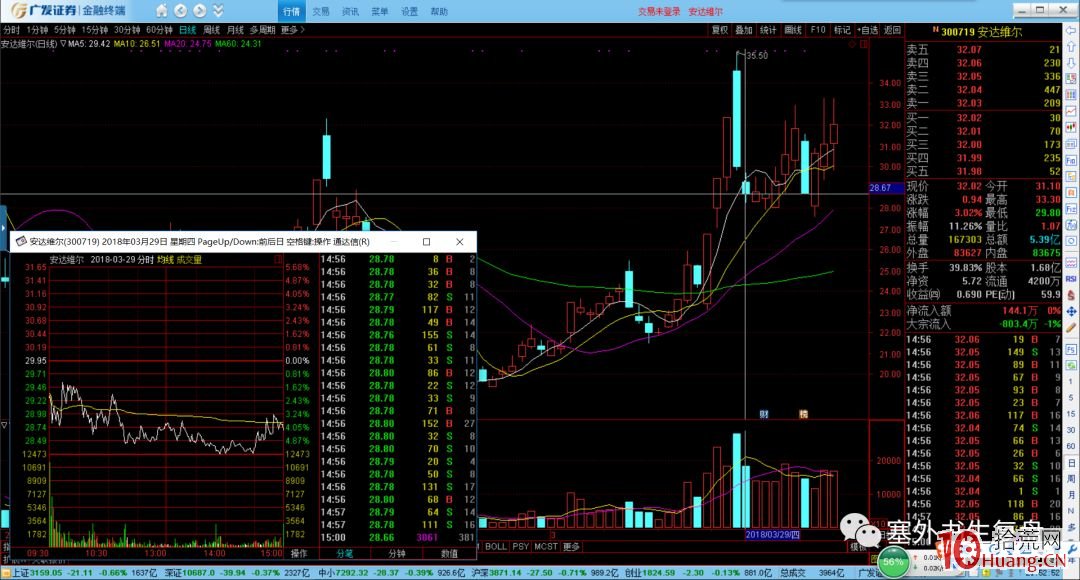The height and width of the screenshot is (580, 1080).
Task: Click the 300719 安达维尔 stock title
Action: click(x=981, y=32)
